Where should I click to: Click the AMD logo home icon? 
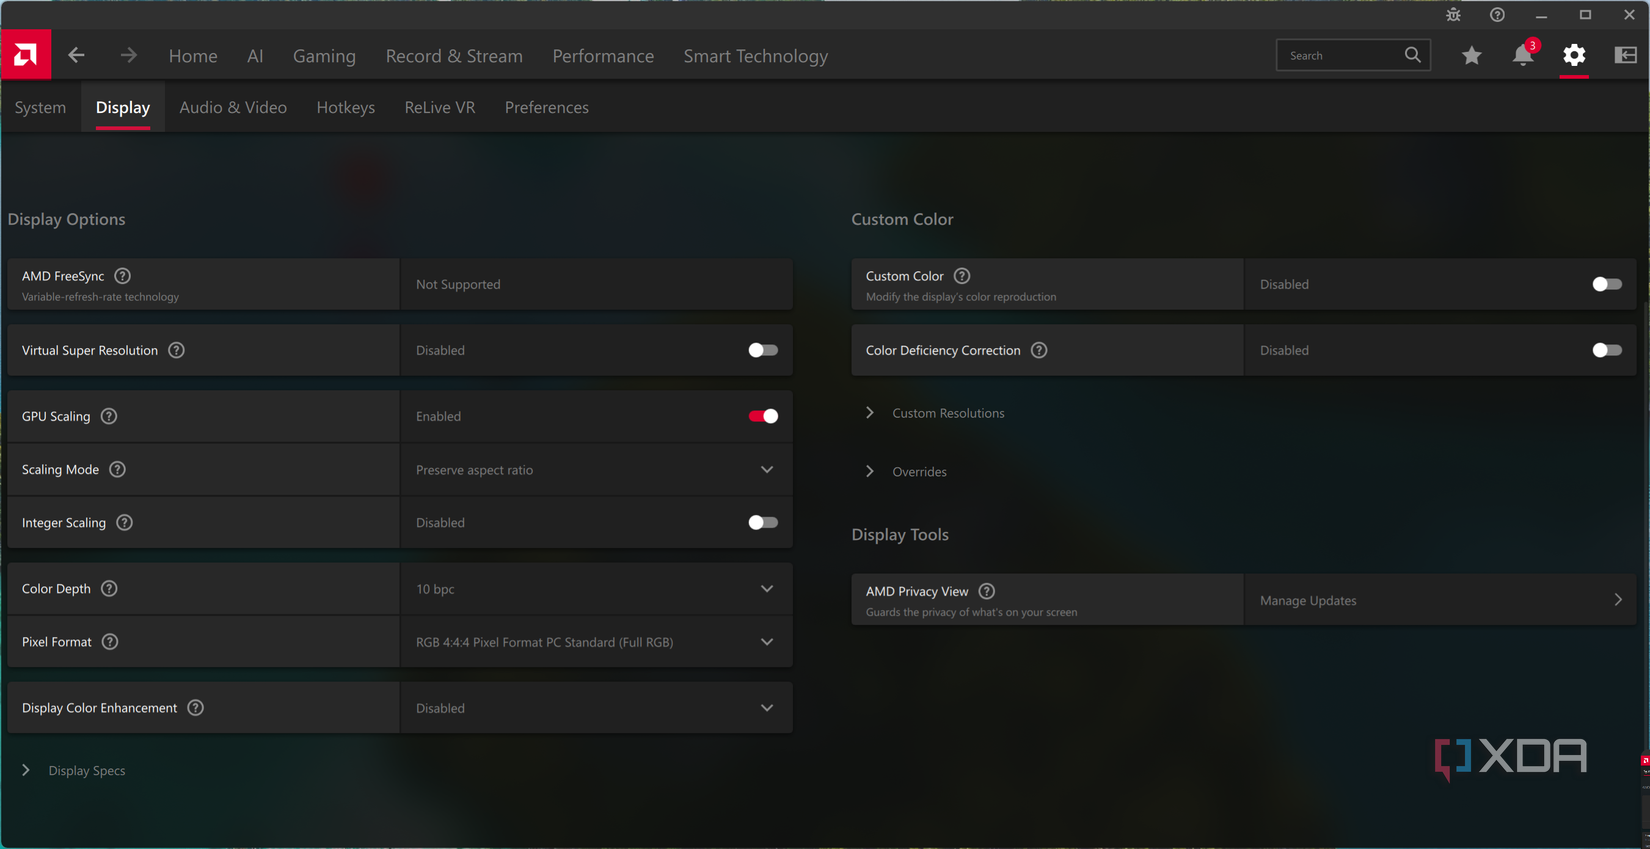coord(26,55)
